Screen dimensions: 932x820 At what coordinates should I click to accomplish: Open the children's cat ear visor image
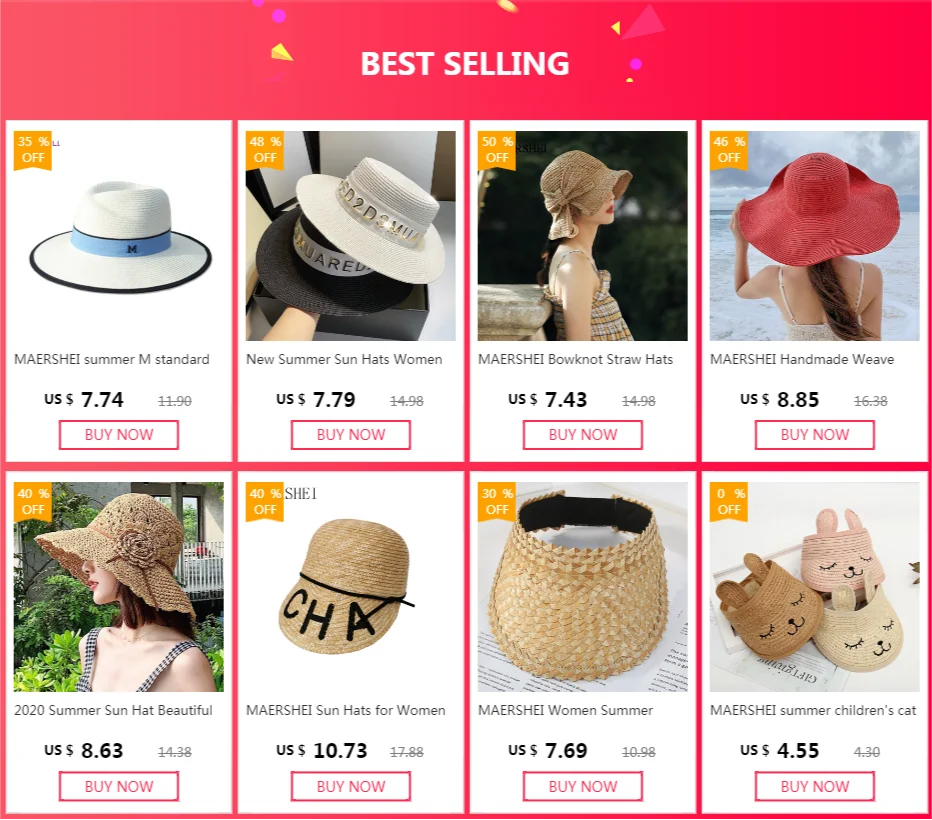click(814, 587)
